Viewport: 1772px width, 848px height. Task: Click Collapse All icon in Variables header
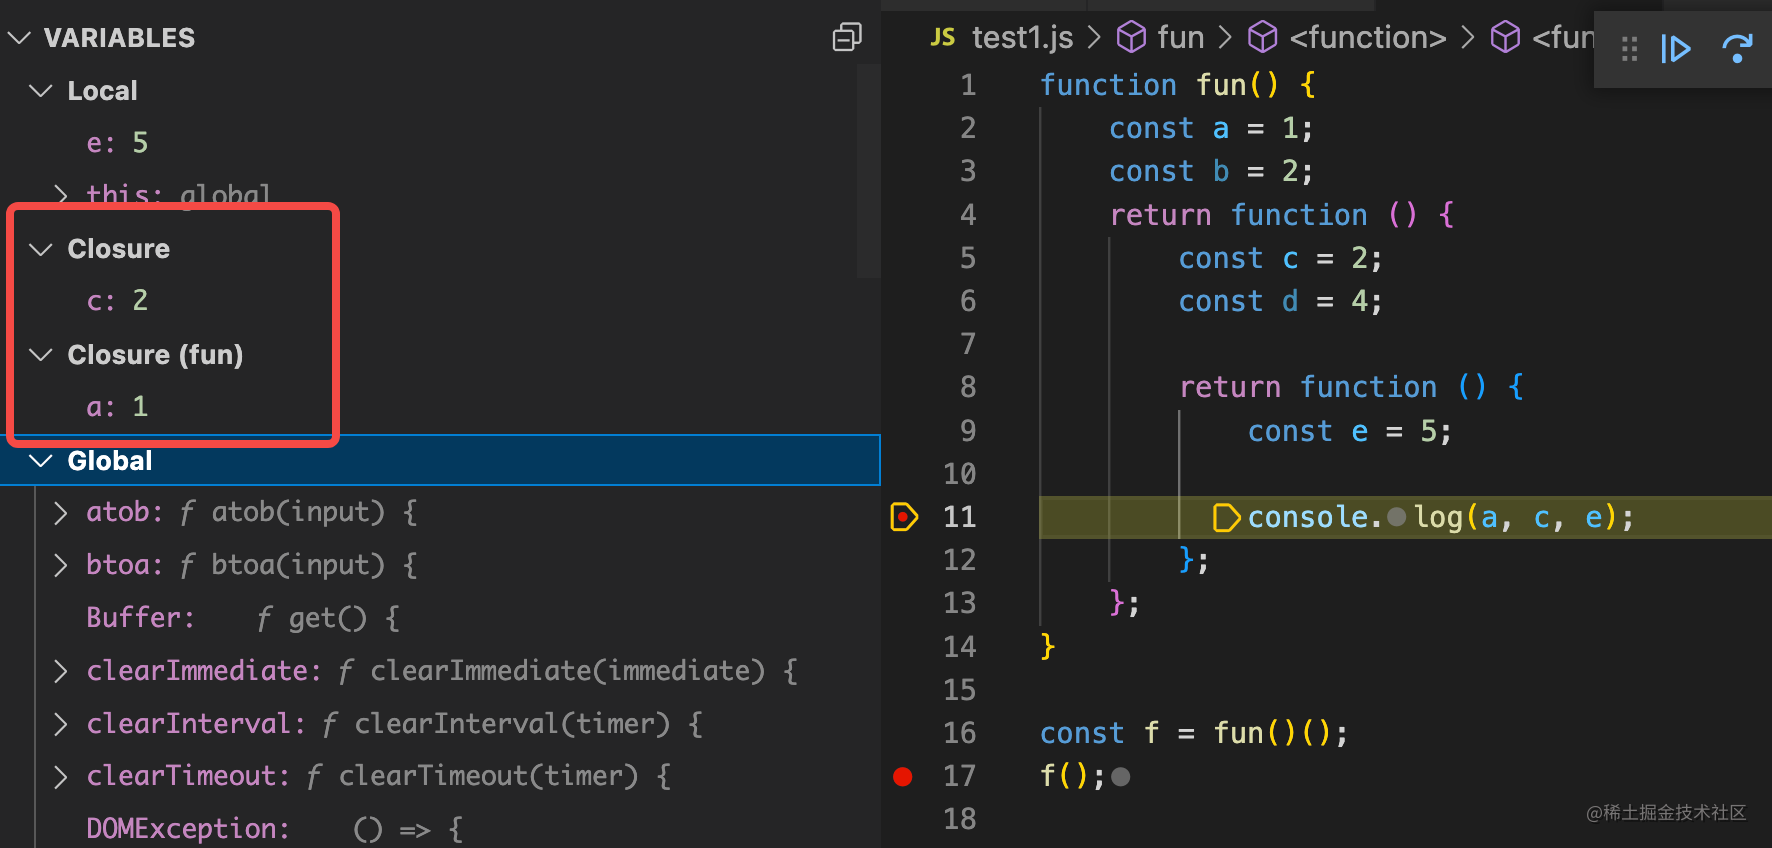click(x=847, y=38)
